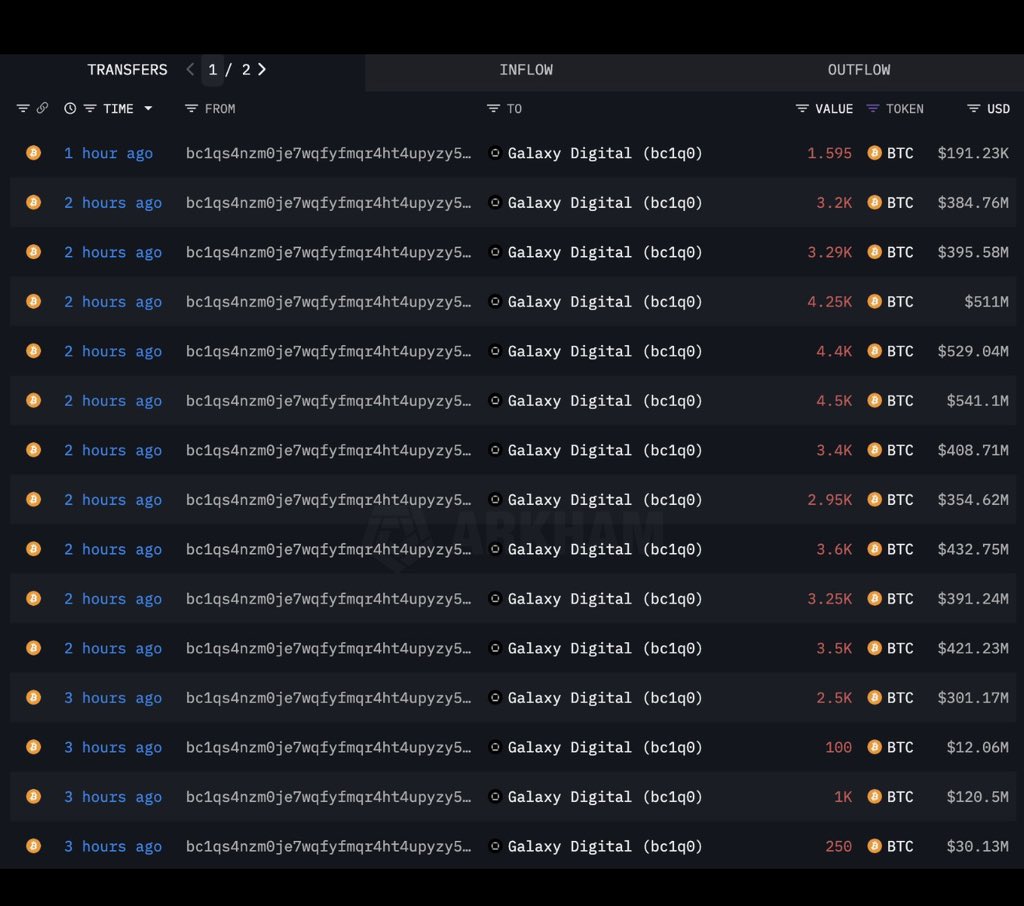Open Galaxy Digital on the $529.04M row
The width and height of the screenshot is (1024, 906).
pos(605,351)
